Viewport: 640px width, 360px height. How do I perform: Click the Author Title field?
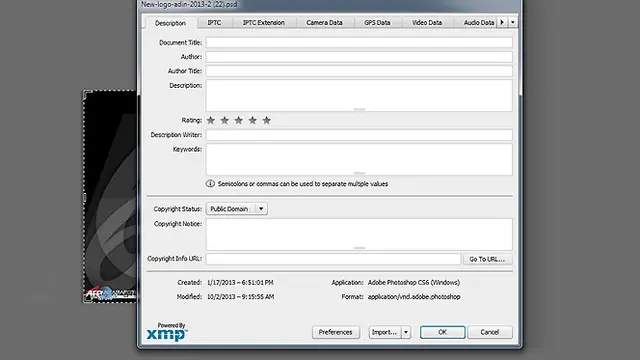(x=359, y=71)
